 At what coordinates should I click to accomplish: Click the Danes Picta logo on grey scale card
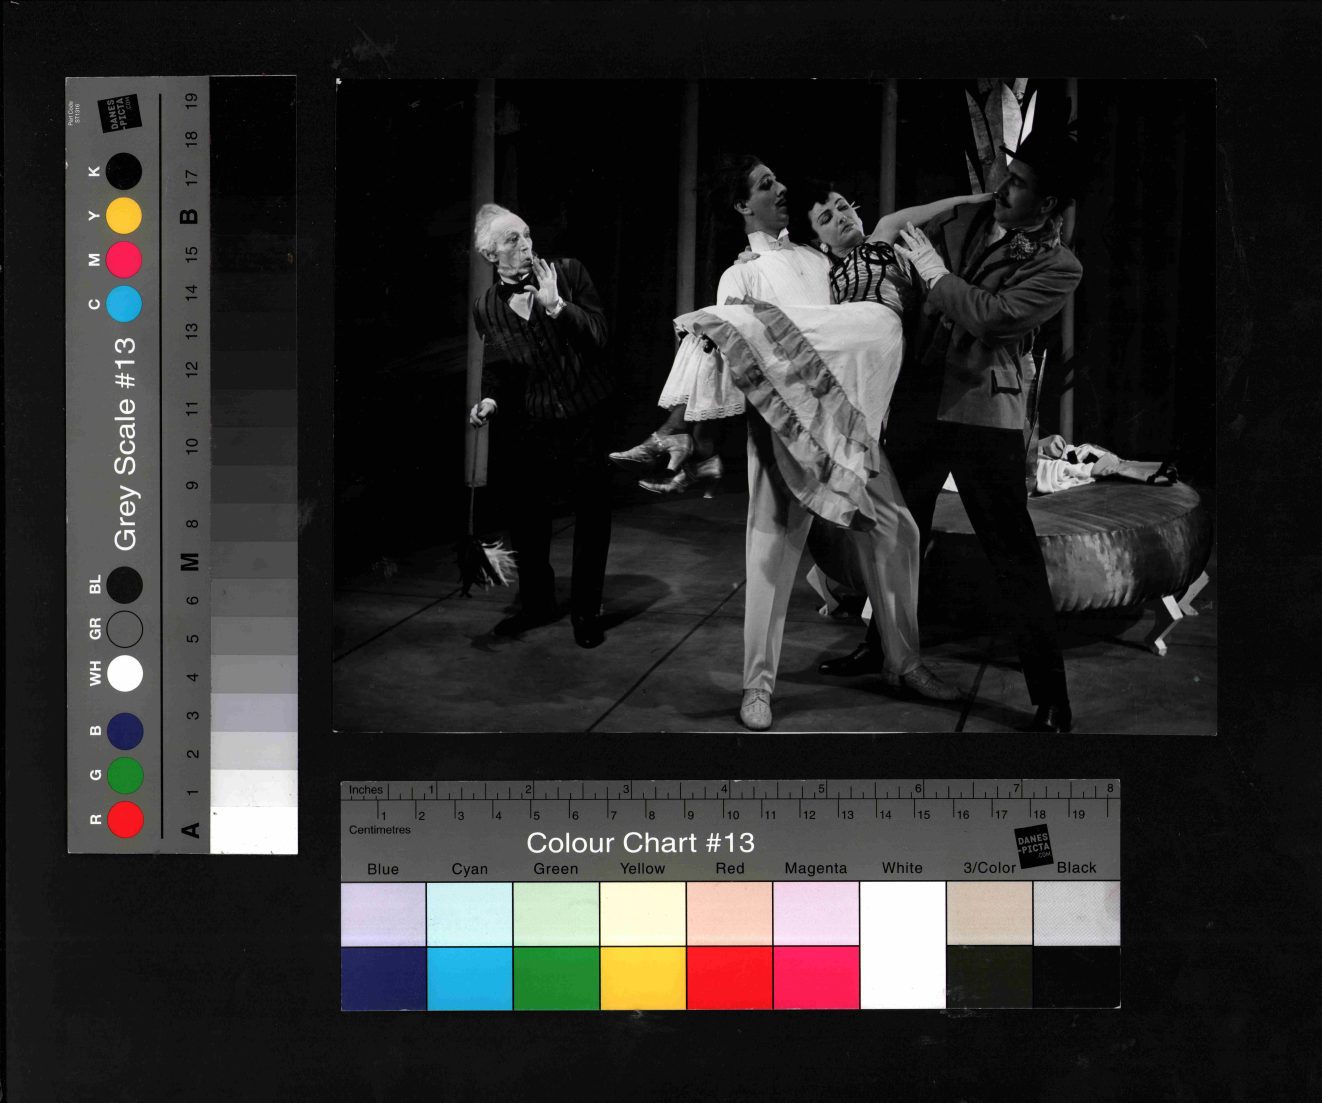[x=119, y=113]
